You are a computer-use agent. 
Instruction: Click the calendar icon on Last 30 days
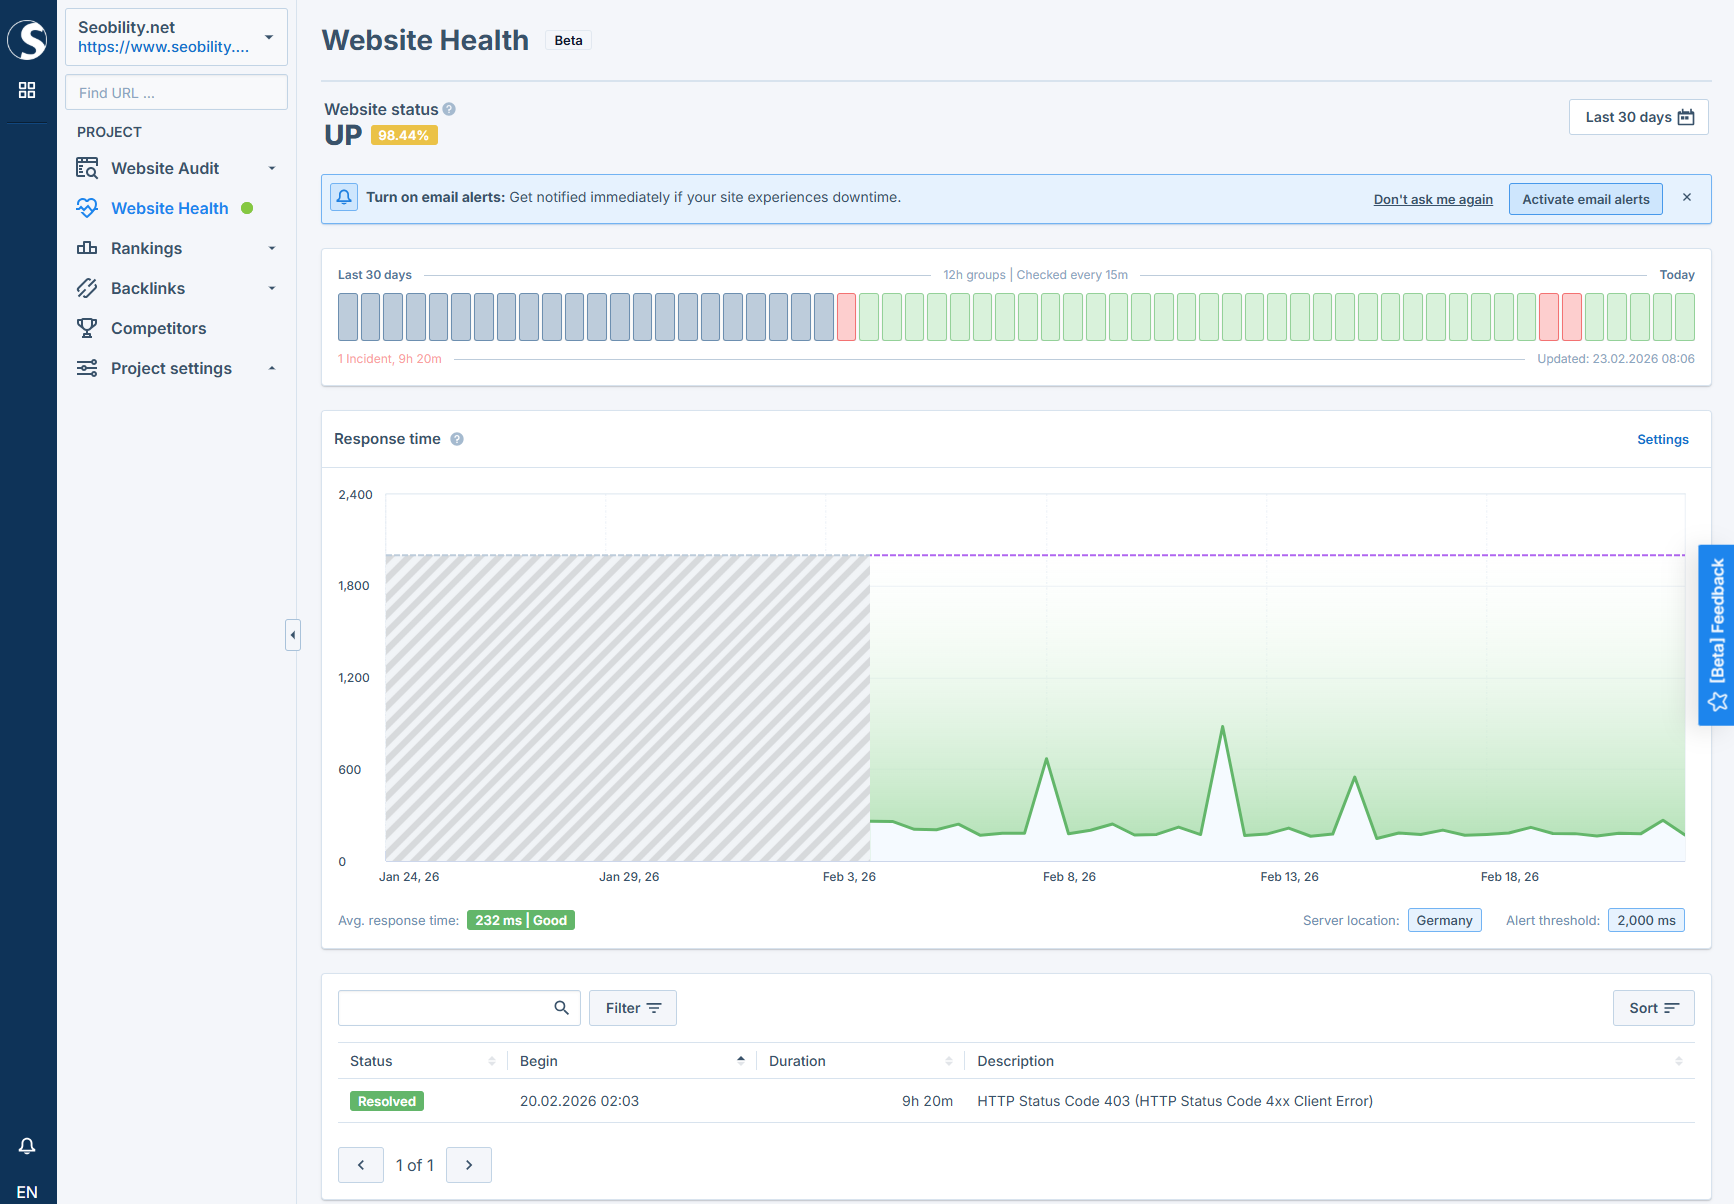(1685, 117)
